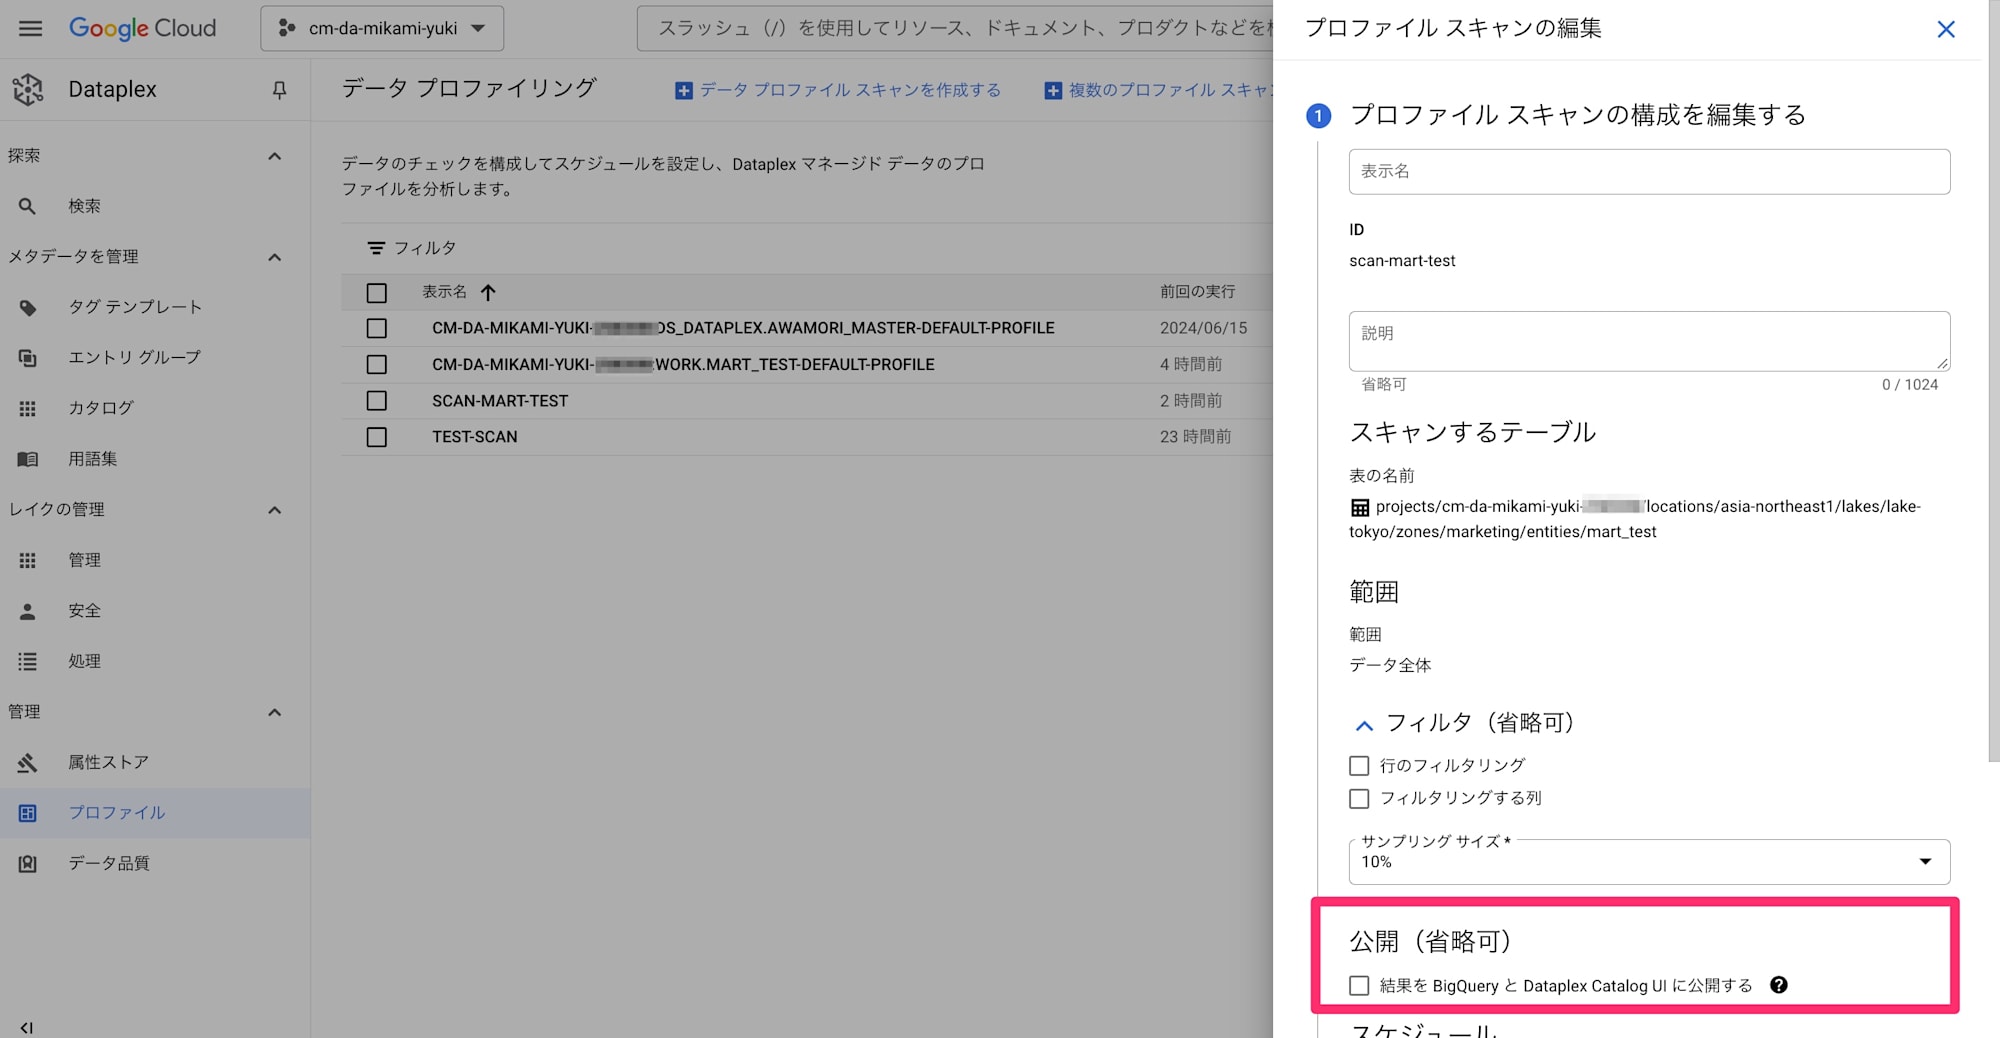The height and width of the screenshot is (1038, 2000).
Task: Click the person icon for 安全
Action: coord(28,611)
